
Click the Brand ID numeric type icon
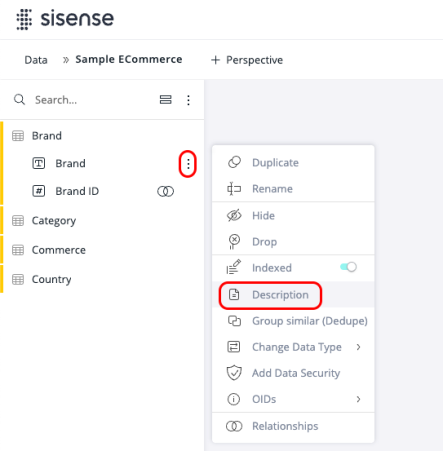click(39, 191)
